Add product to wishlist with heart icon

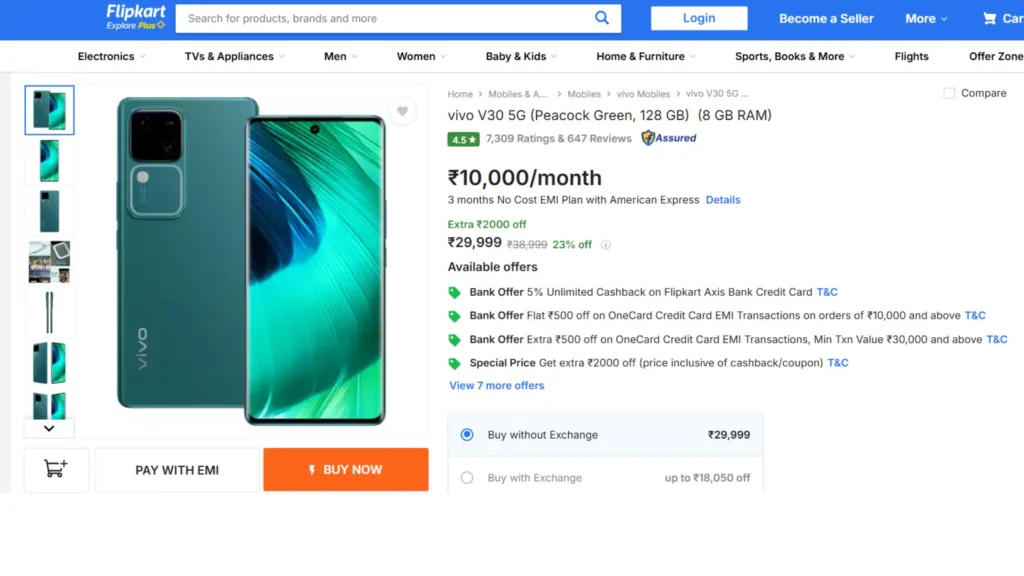tap(402, 111)
